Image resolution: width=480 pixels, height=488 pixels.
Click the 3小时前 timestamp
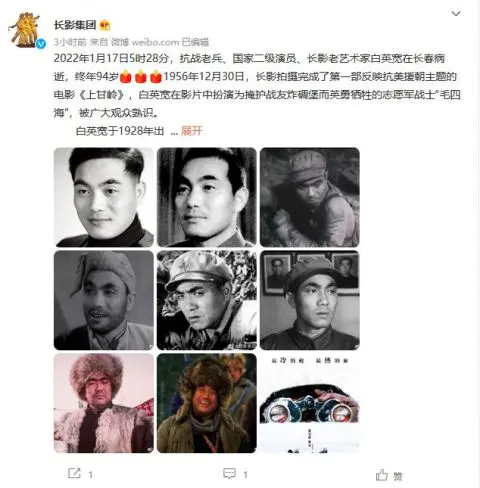(70, 42)
